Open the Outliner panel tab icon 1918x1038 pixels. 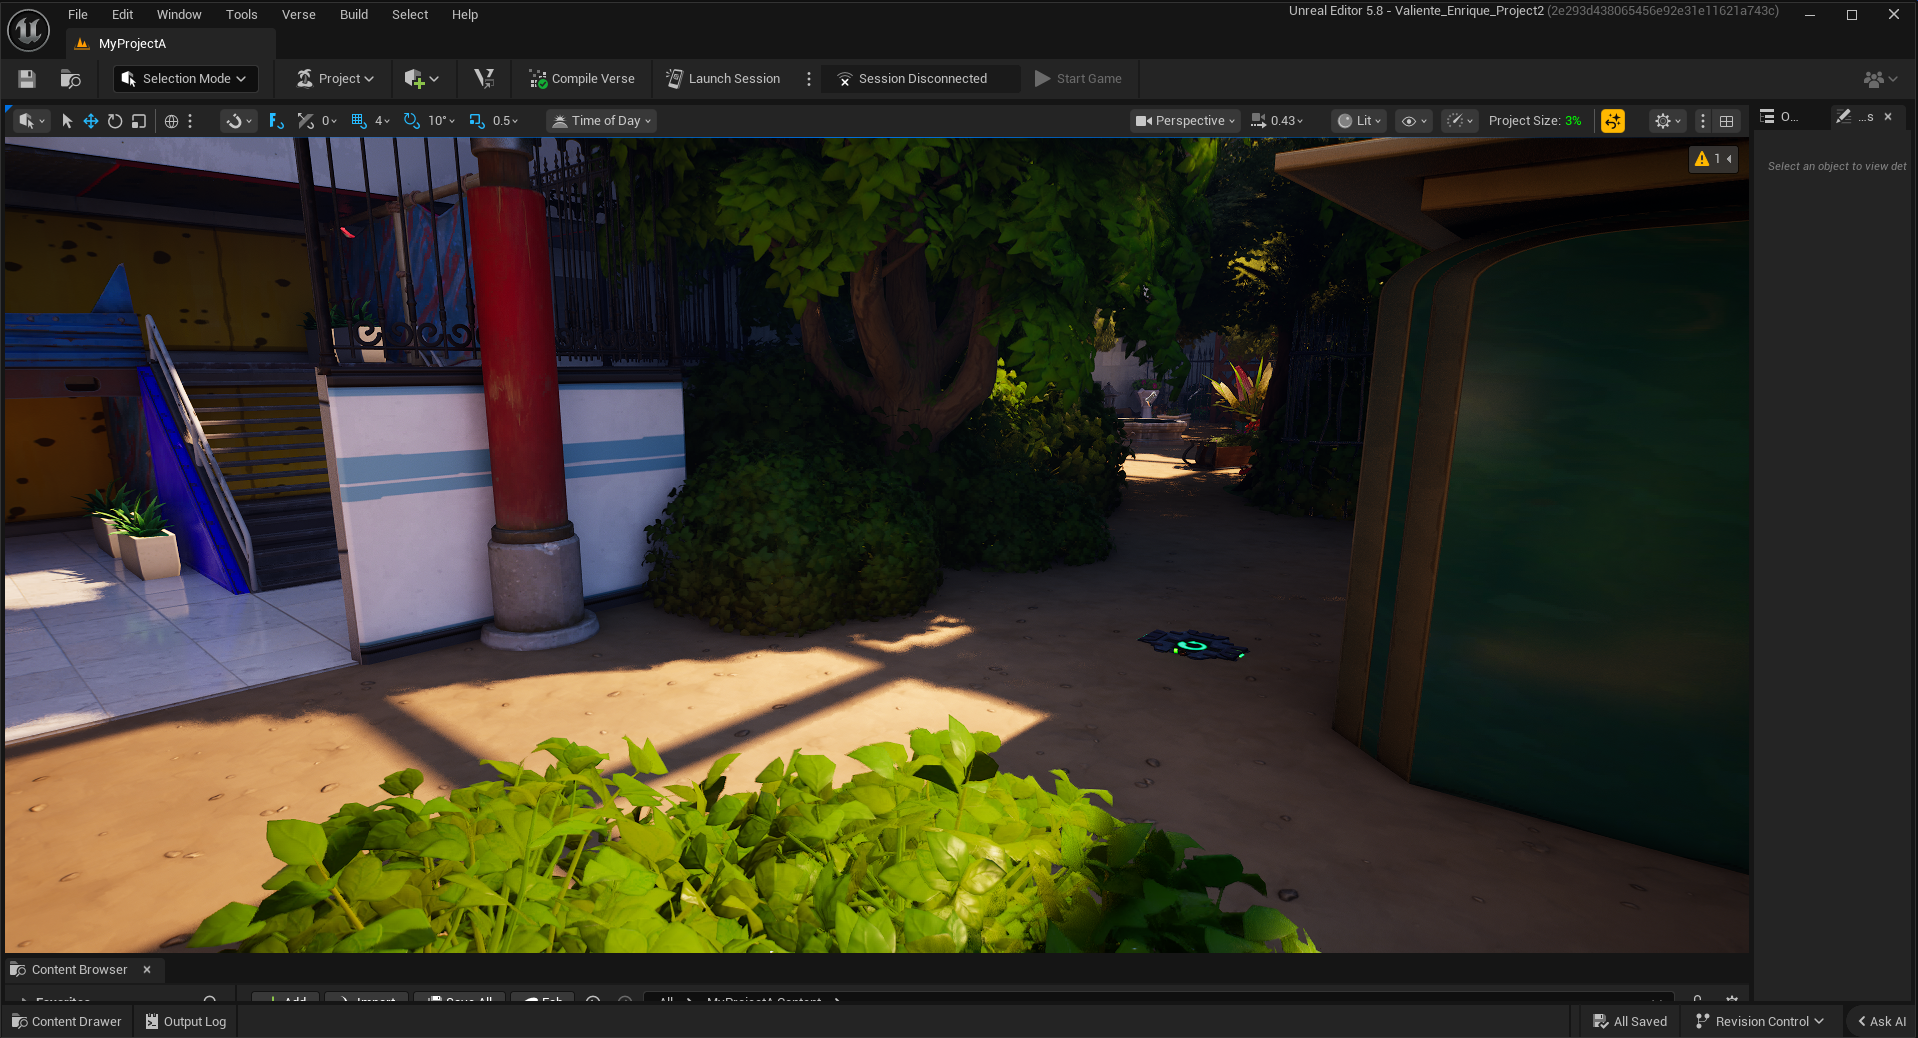(x=1767, y=117)
